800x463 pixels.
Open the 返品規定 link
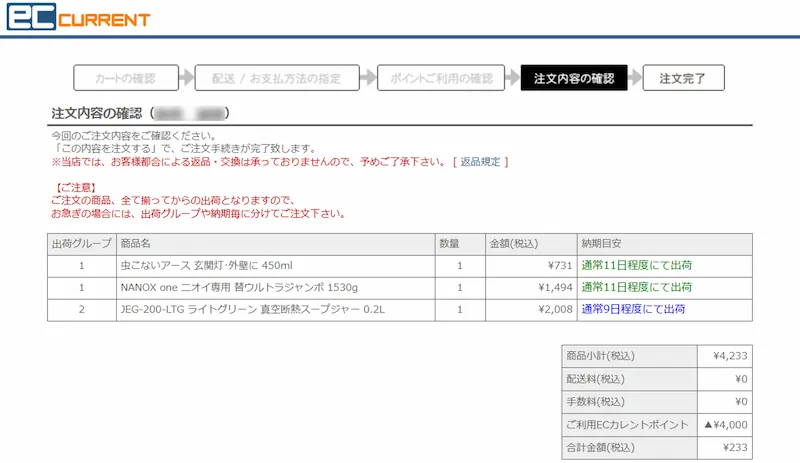coord(480,162)
